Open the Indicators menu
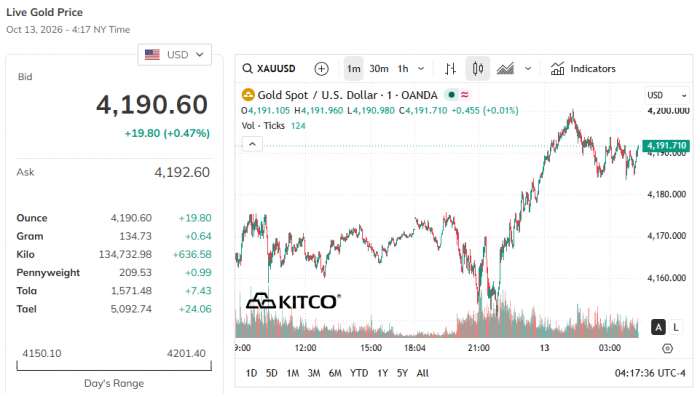This screenshot has height=394, width=700. pyautogui.click(x=583, y=69)
